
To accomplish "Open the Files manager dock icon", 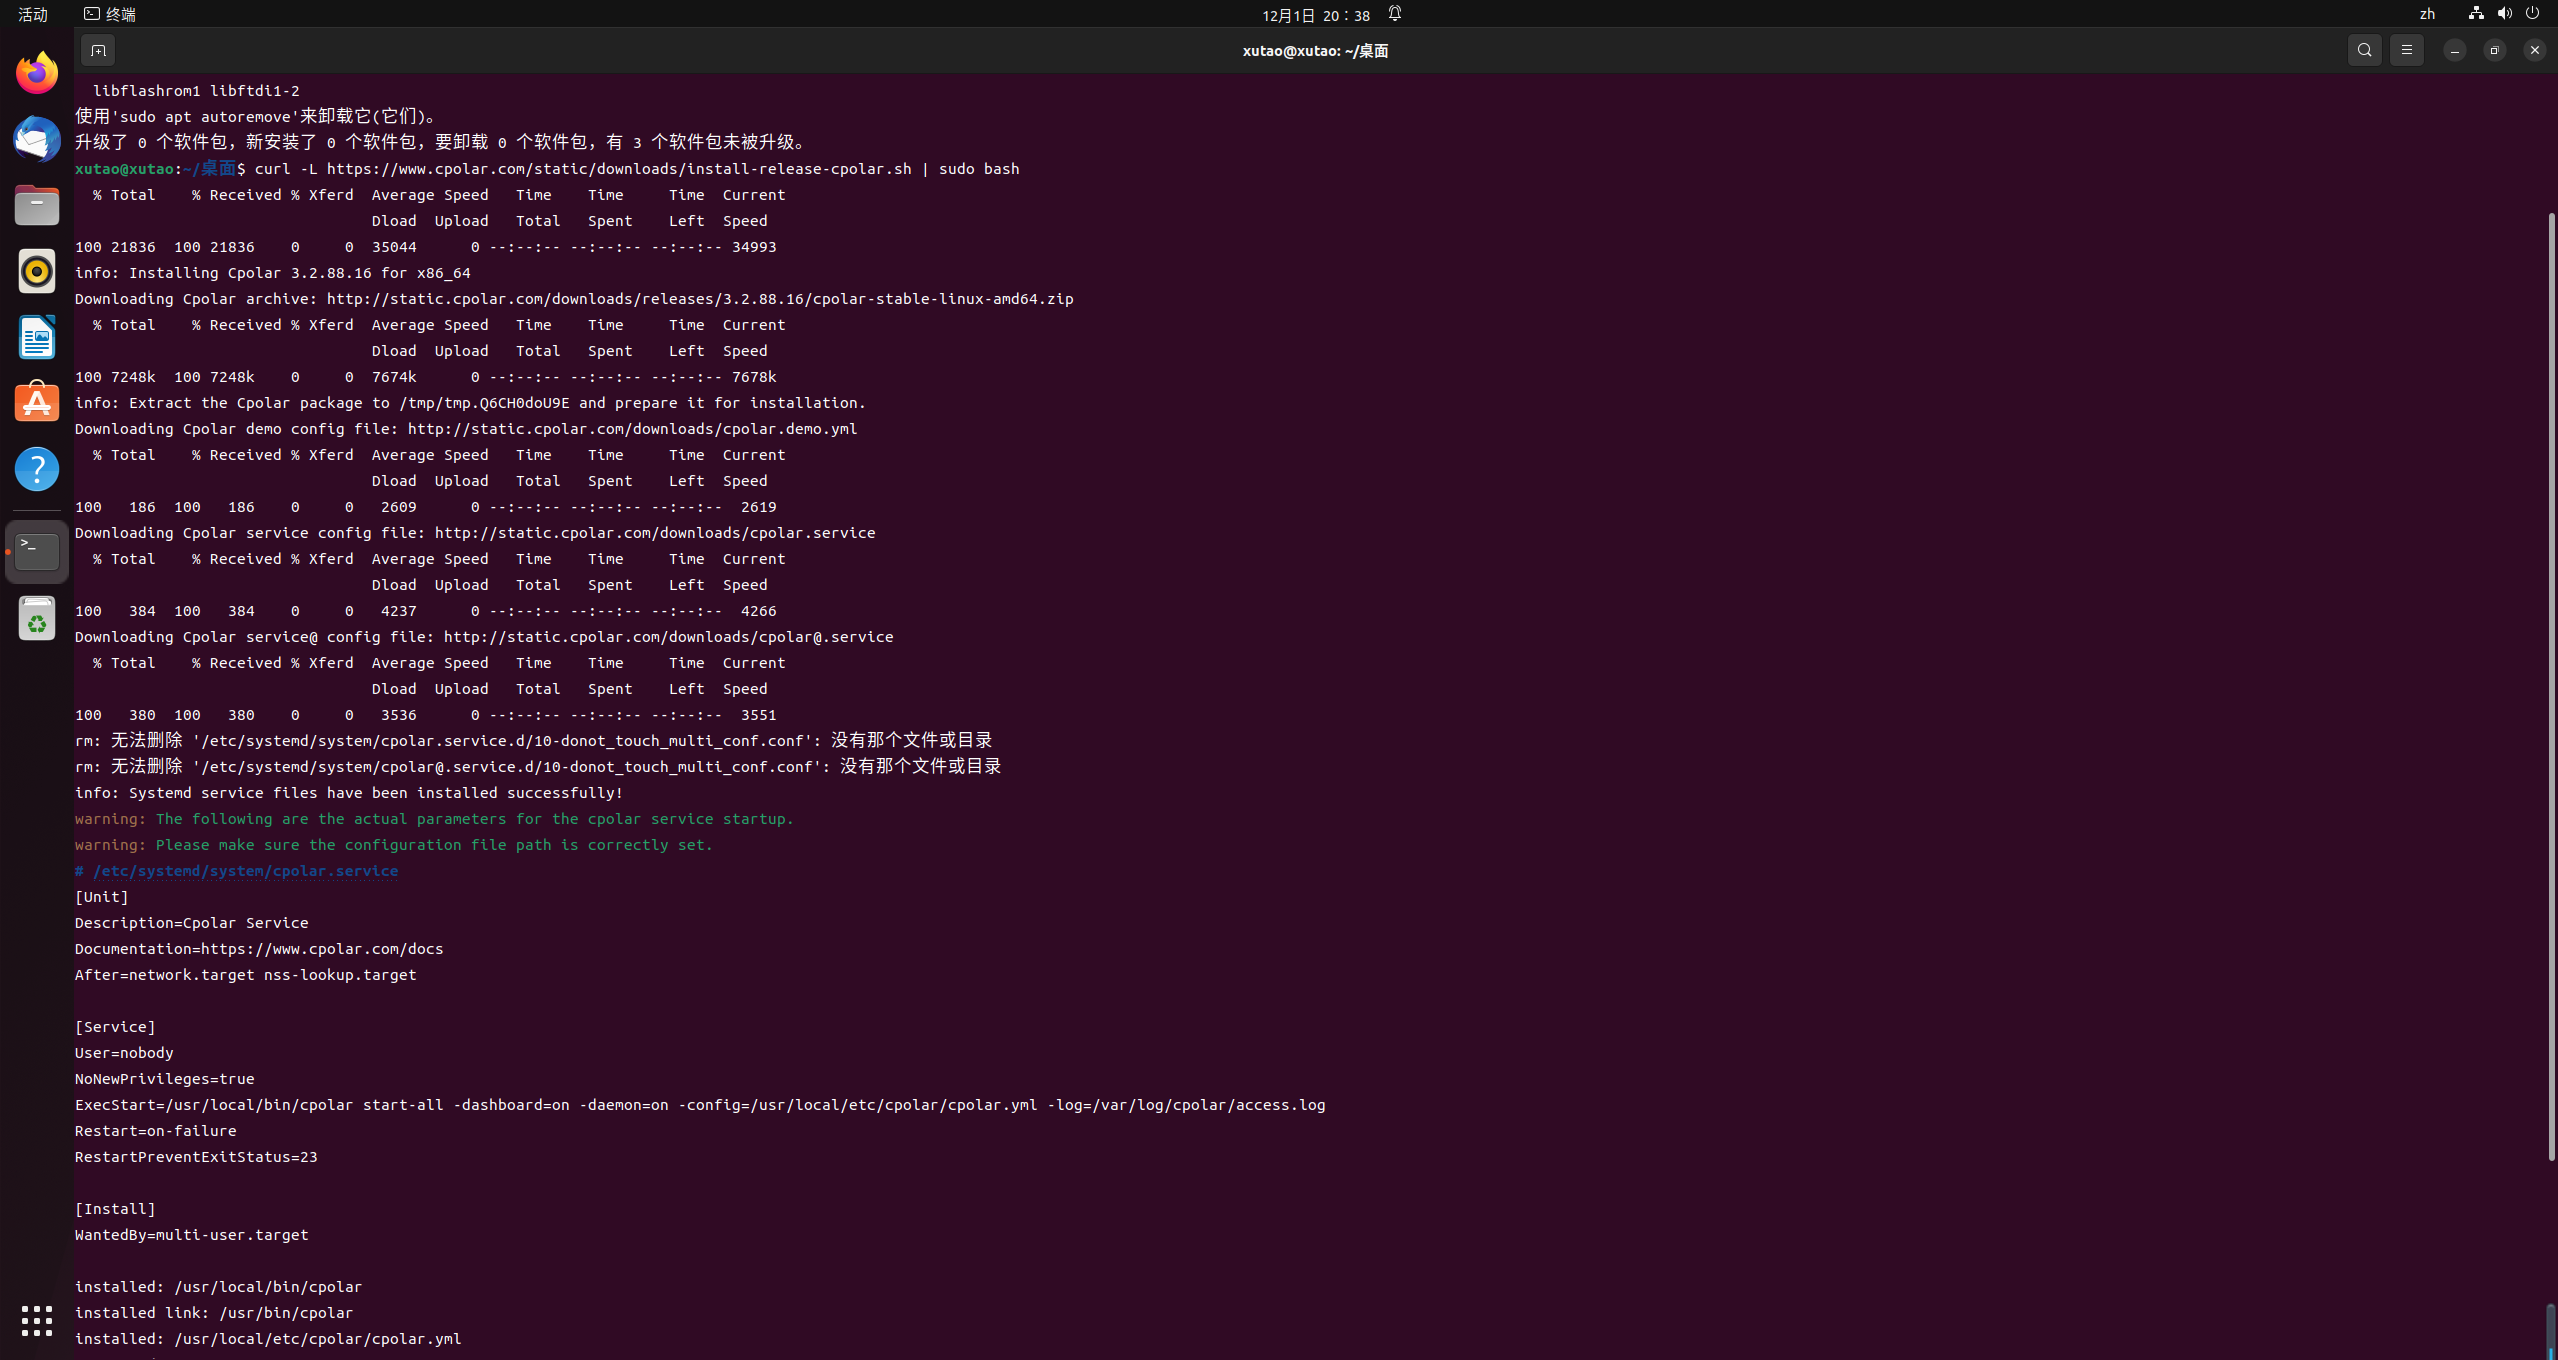I will [37, 205].
